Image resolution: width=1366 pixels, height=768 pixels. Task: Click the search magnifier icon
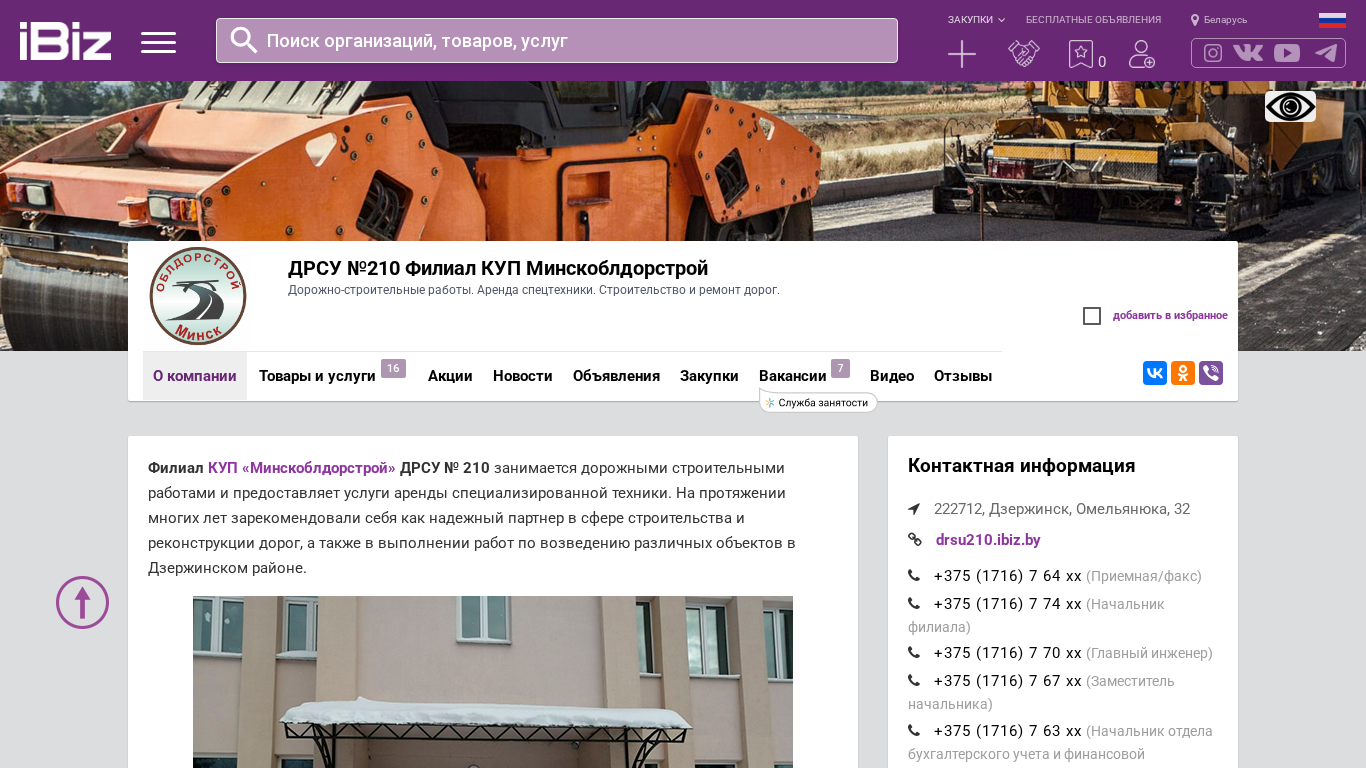(x=244, y=40)
